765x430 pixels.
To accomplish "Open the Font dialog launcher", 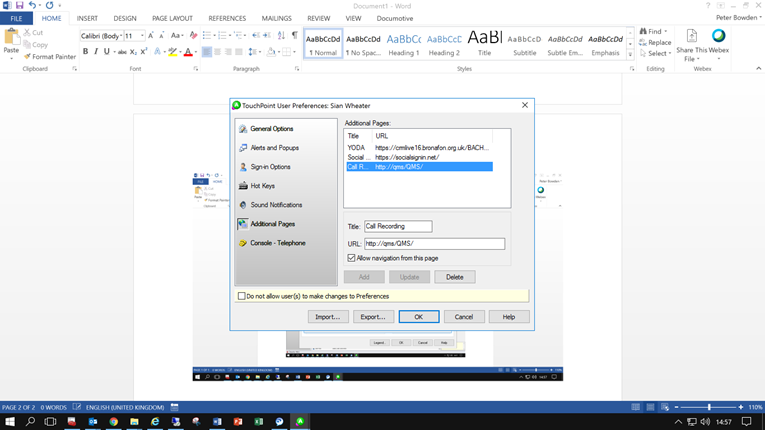I will (x=196, y=69).
